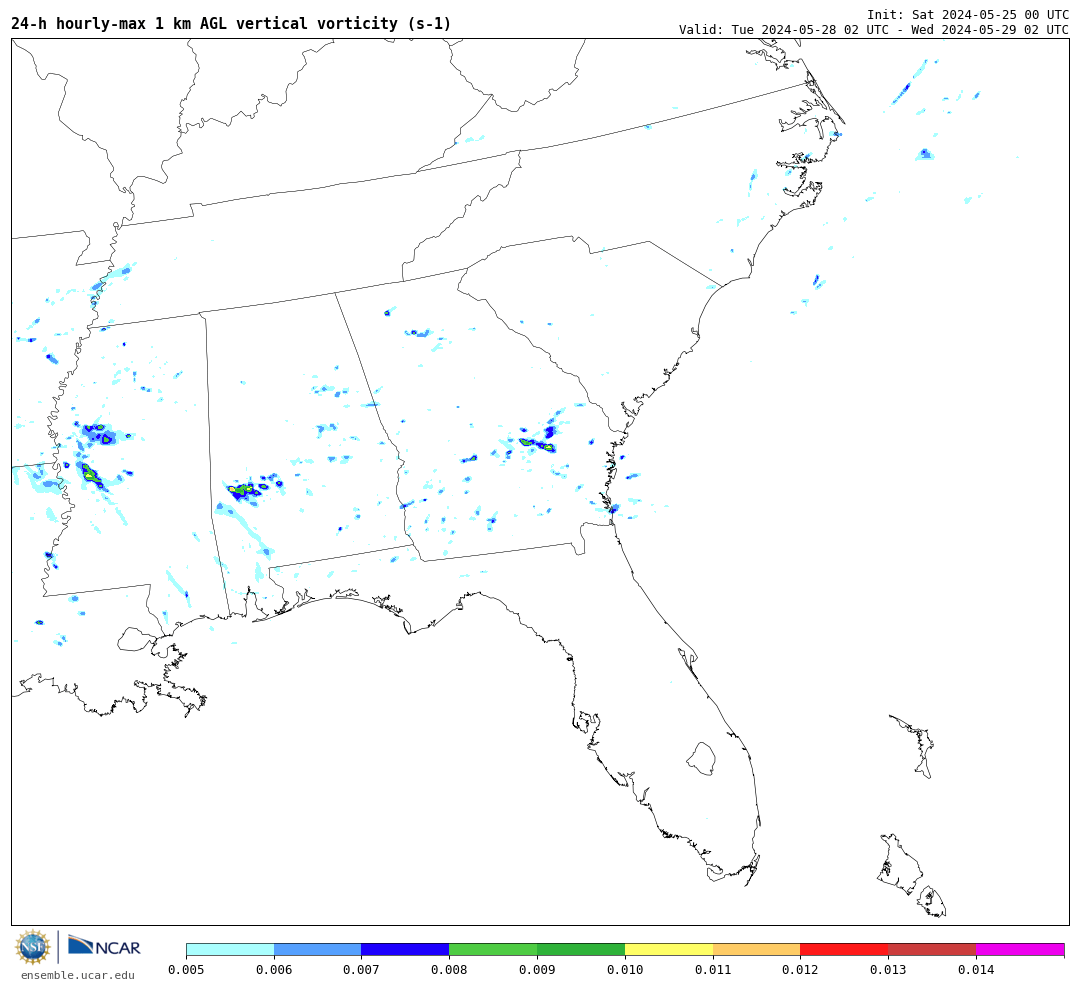This screenshot has height=988, width=1080.
Task: Click the '0.013' colorbar label
Action: [889, 969]
